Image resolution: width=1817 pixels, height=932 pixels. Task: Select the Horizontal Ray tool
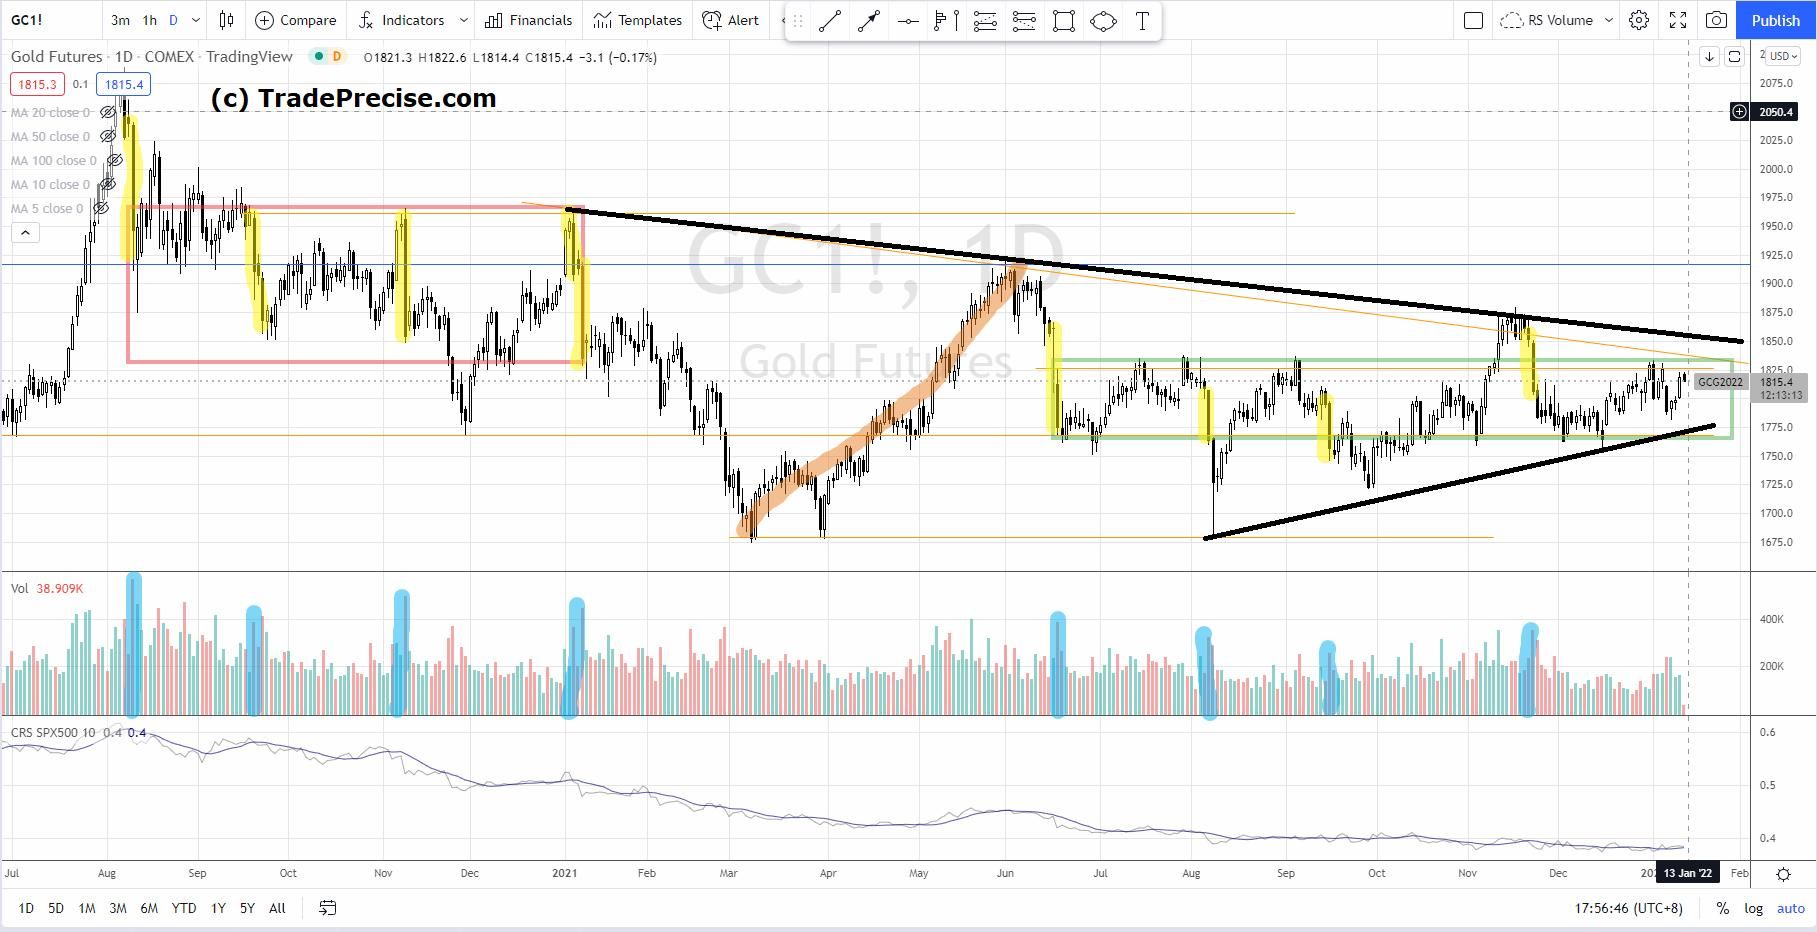pyautogui.click(x=908, y=20)
